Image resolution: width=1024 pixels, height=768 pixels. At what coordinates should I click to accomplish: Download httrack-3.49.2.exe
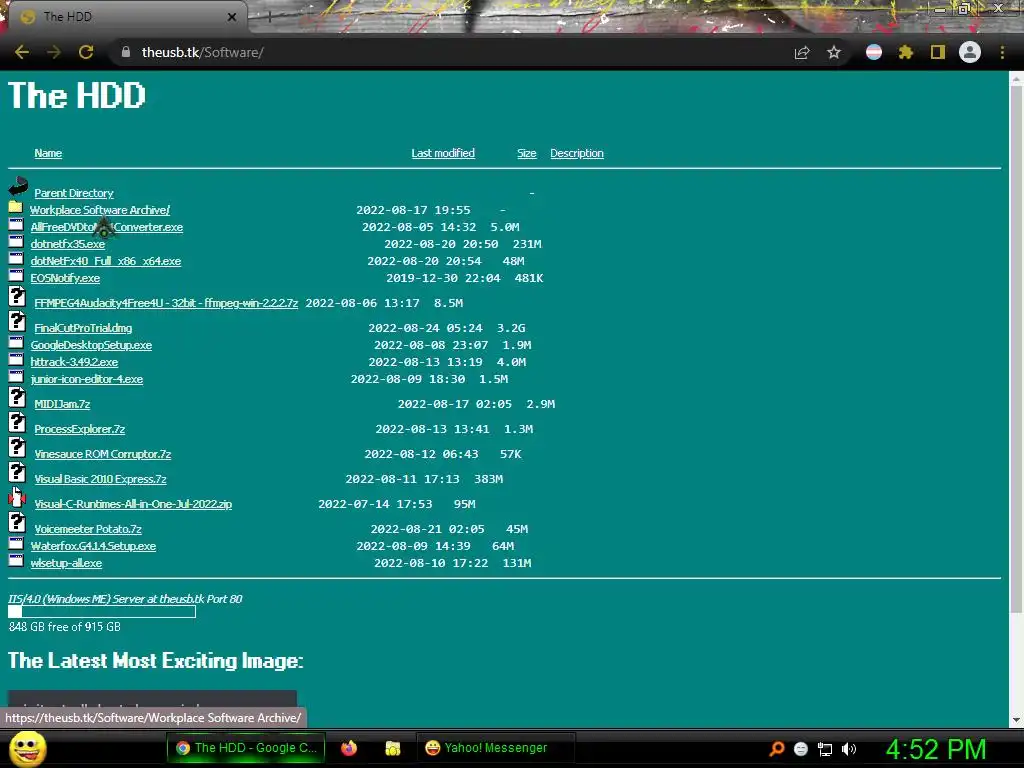coord(74,362)
